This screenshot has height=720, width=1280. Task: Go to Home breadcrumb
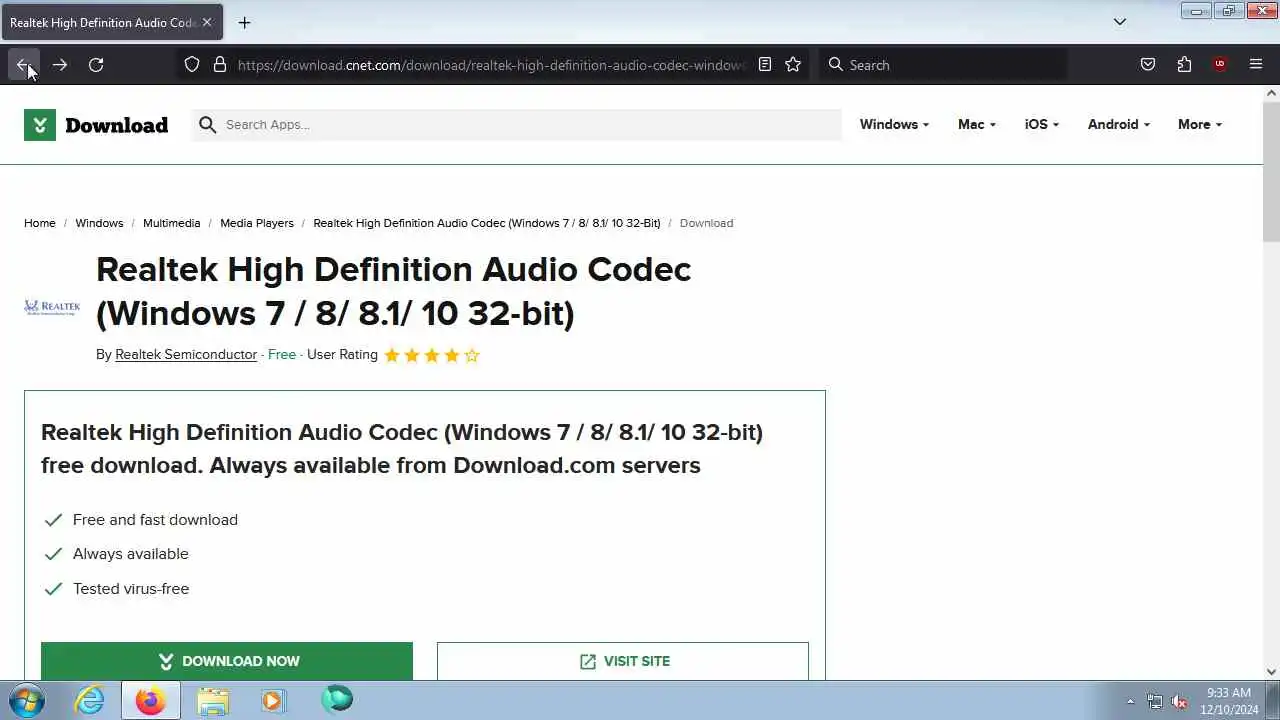coord(40,223)
